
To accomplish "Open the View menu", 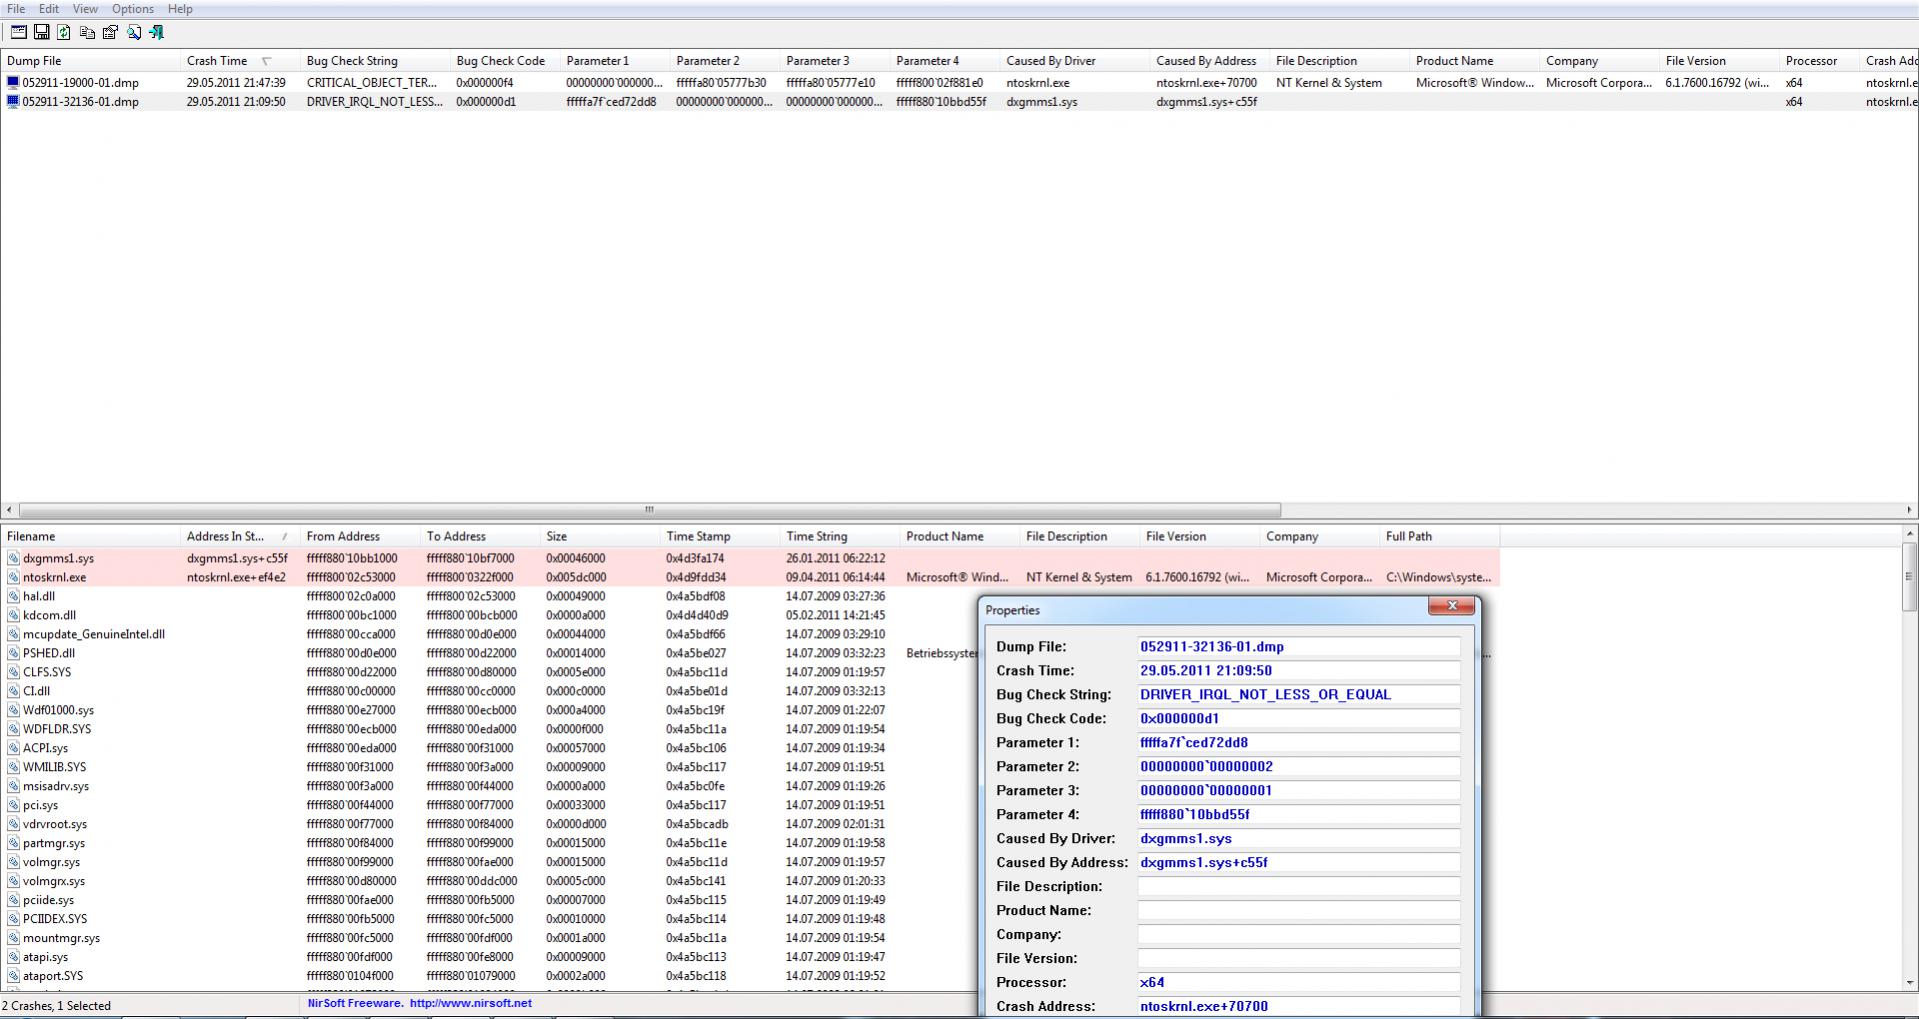I will coord(85,9).
